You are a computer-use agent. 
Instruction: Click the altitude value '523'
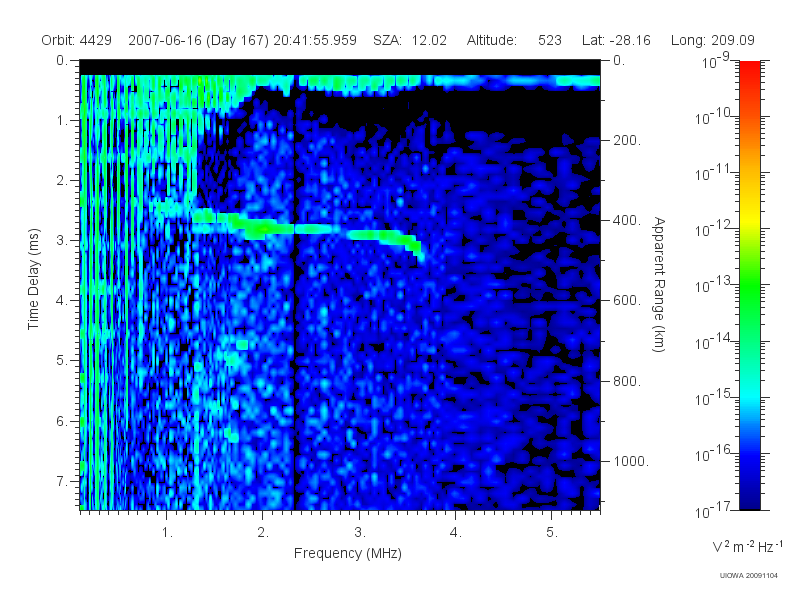pos(549,40)
